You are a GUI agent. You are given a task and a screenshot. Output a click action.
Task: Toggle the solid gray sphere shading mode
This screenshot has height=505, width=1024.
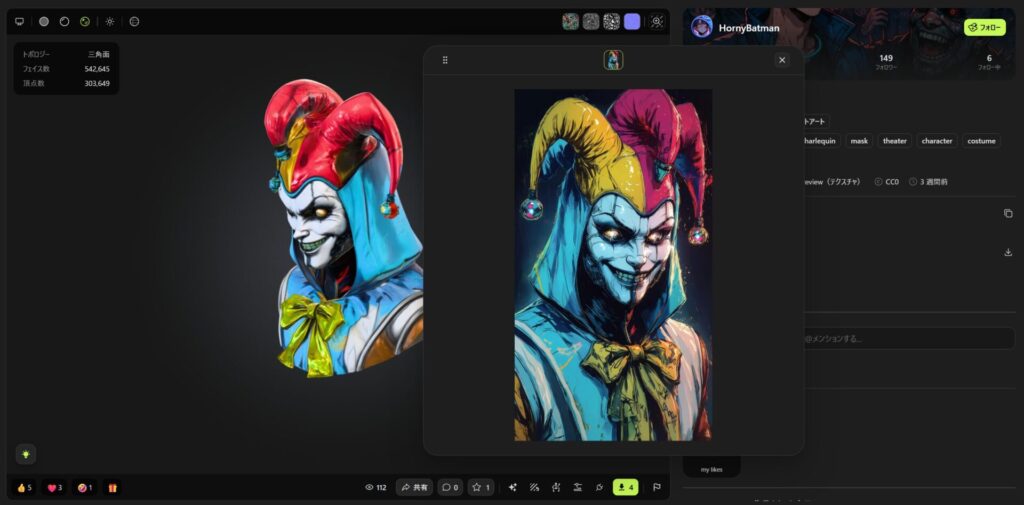[44, 21]
